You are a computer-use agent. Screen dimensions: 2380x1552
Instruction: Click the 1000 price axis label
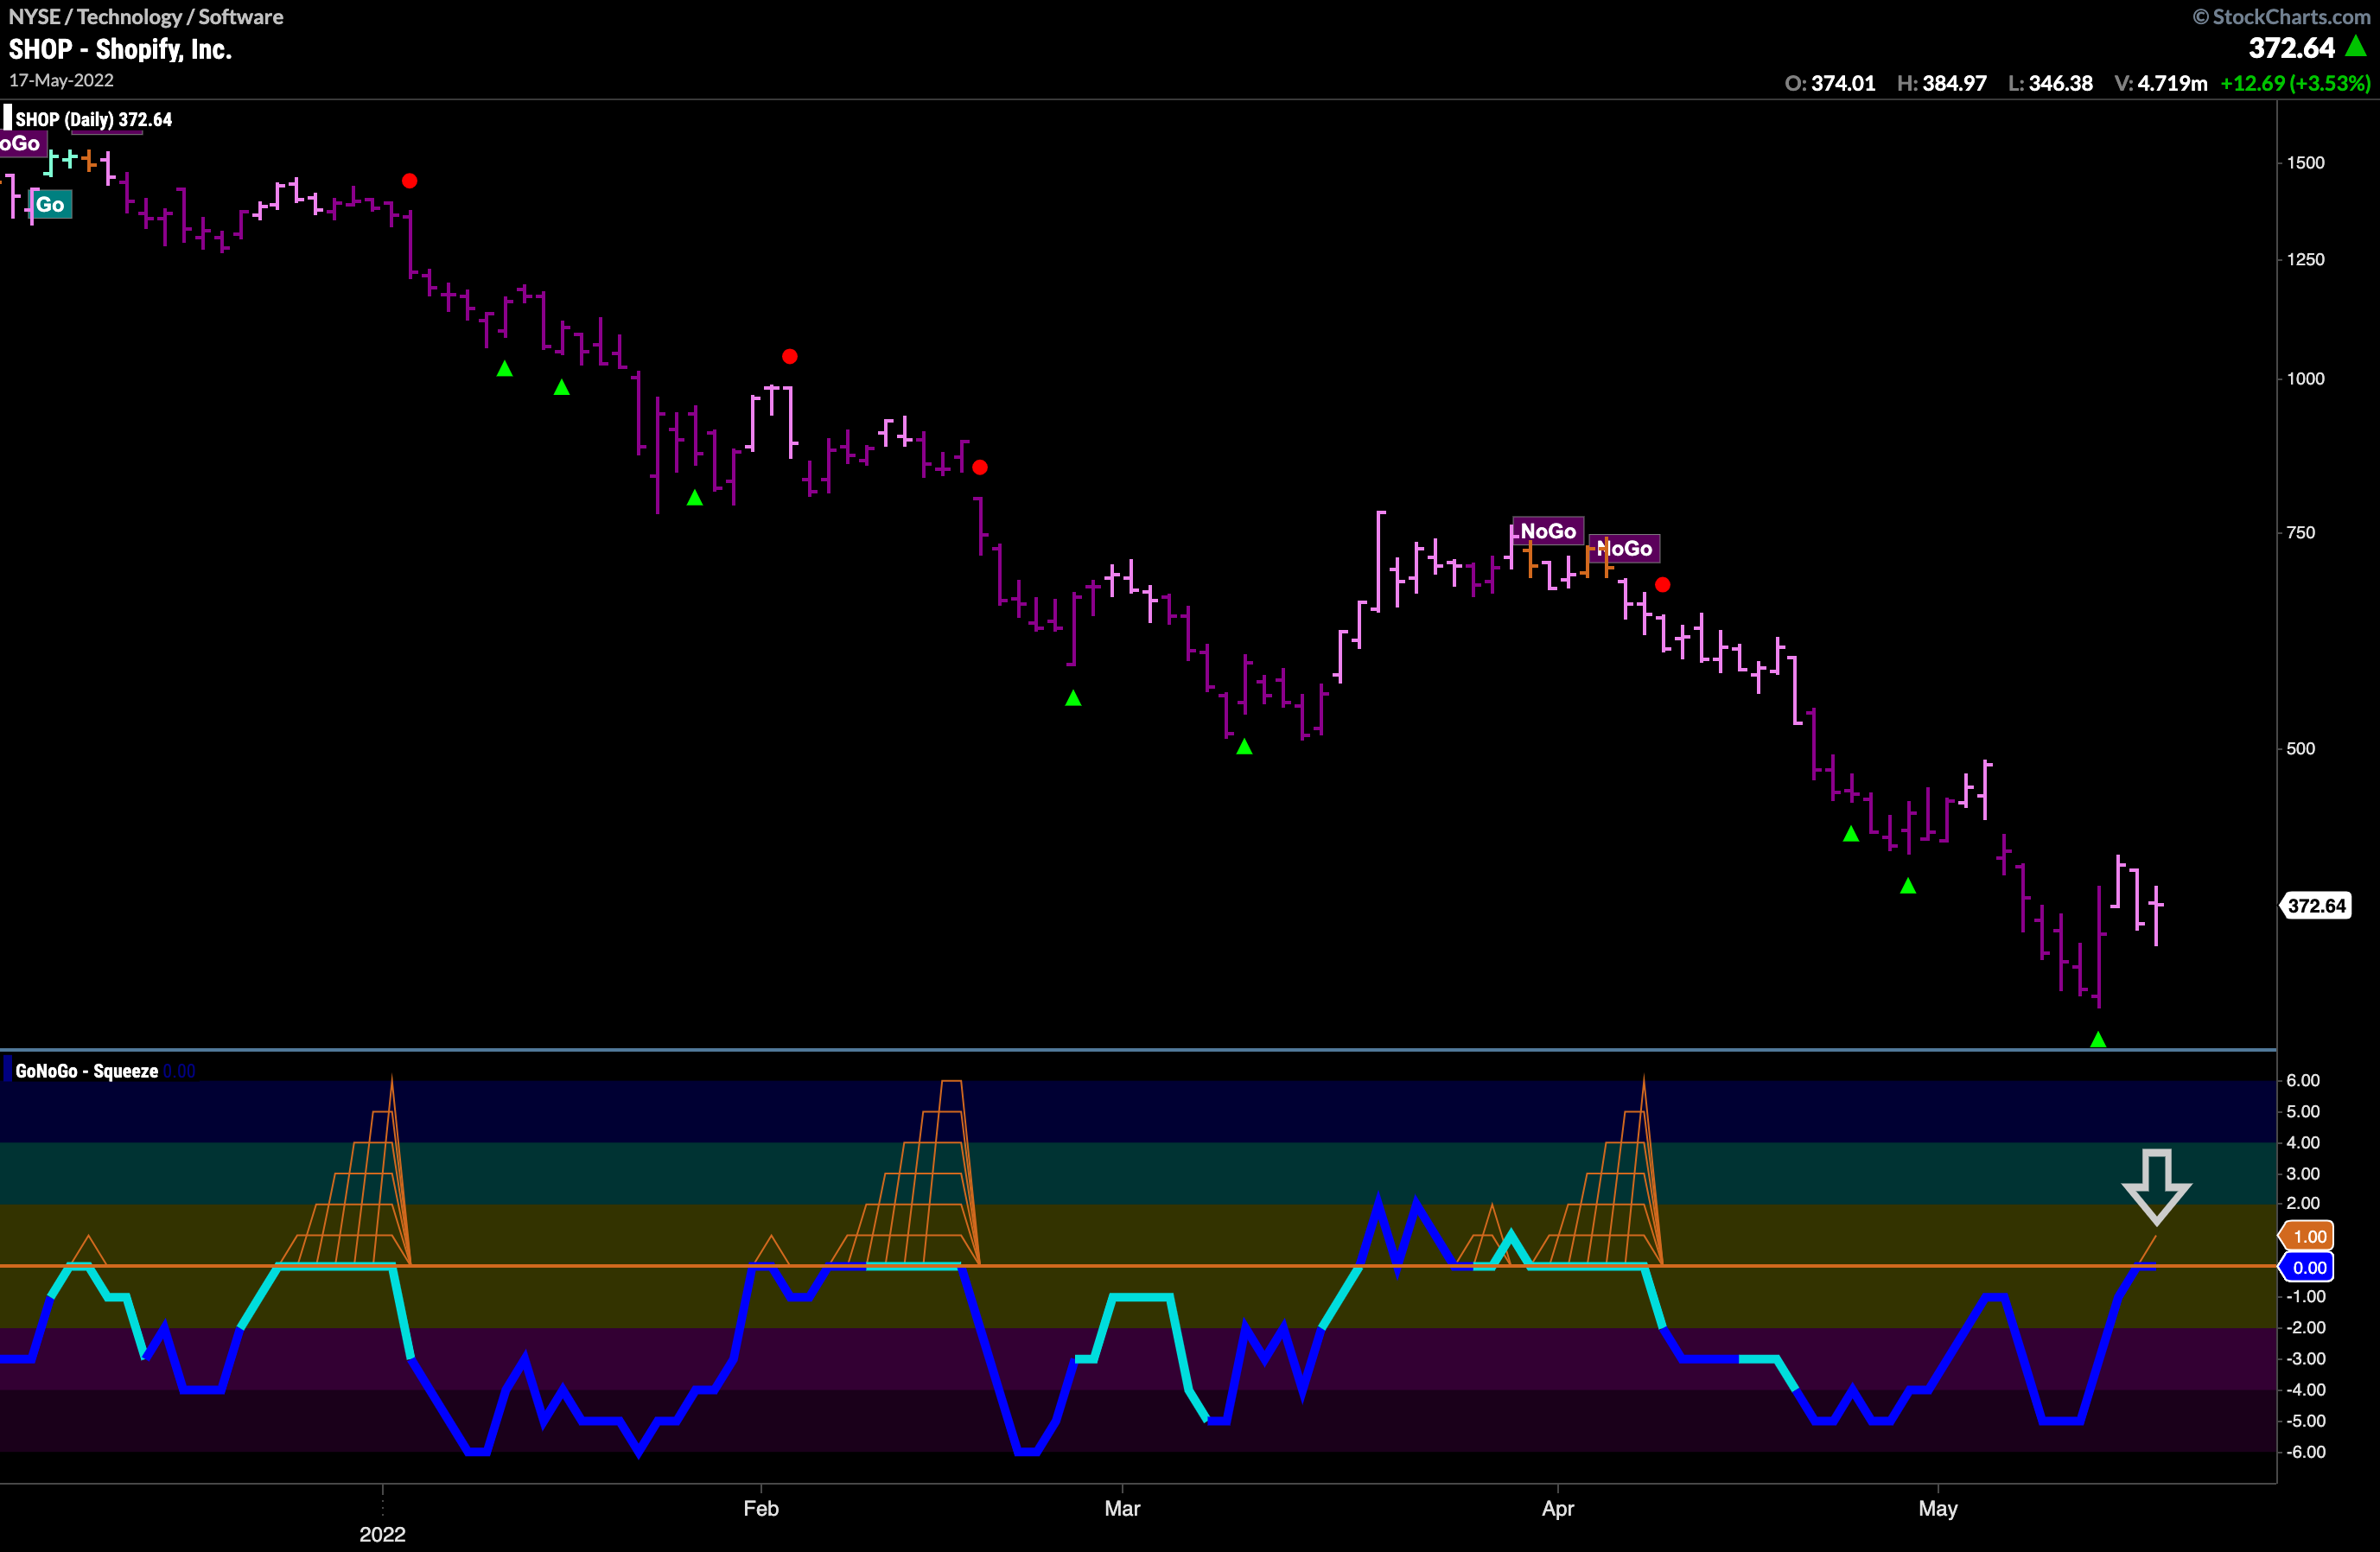[x=2305, y=379]
